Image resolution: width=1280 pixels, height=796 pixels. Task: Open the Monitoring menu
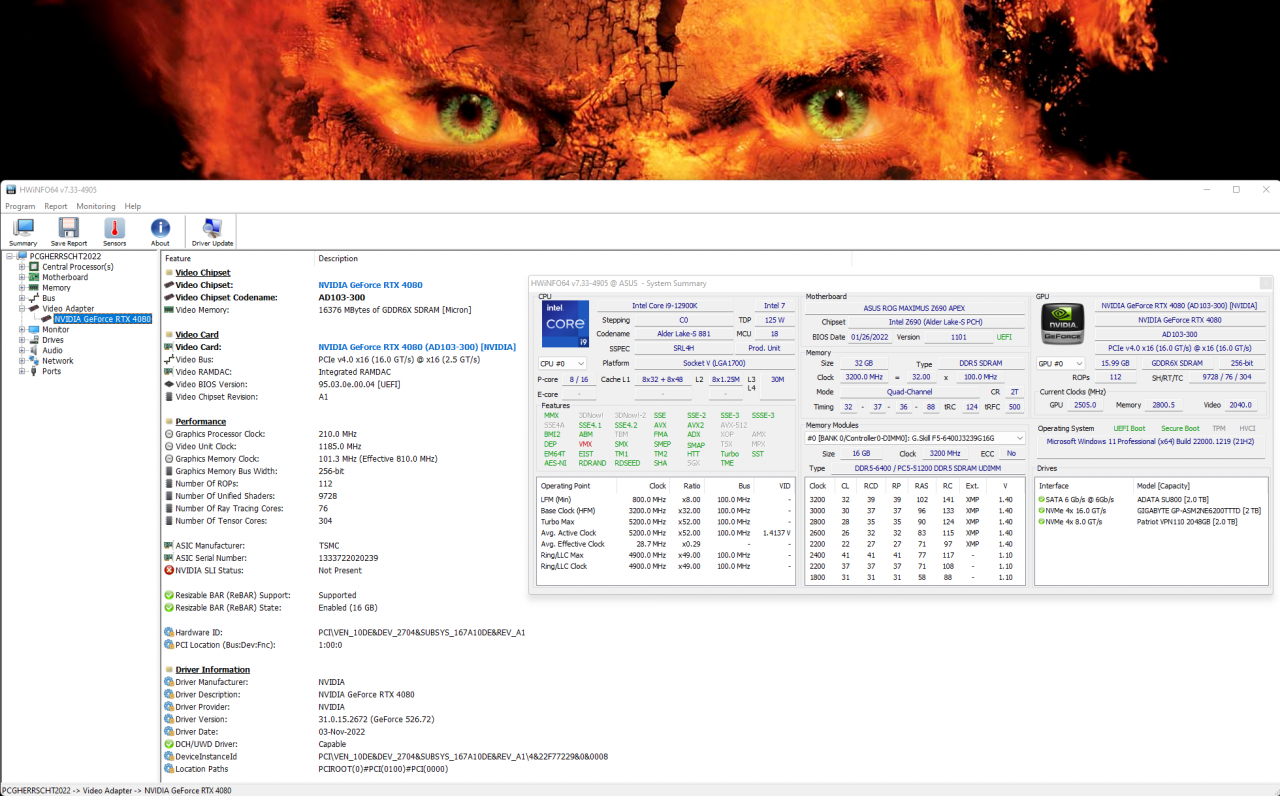[96, 206]
